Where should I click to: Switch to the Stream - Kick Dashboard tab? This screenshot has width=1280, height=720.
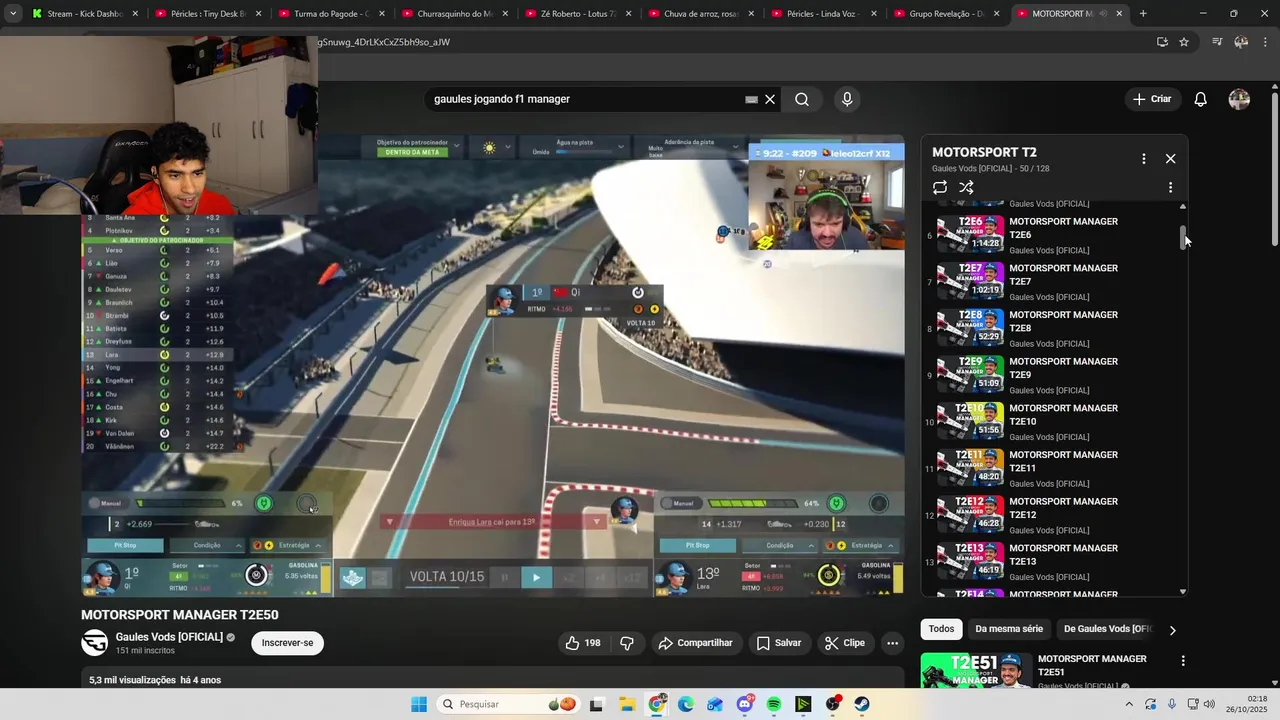pos(86,14)
